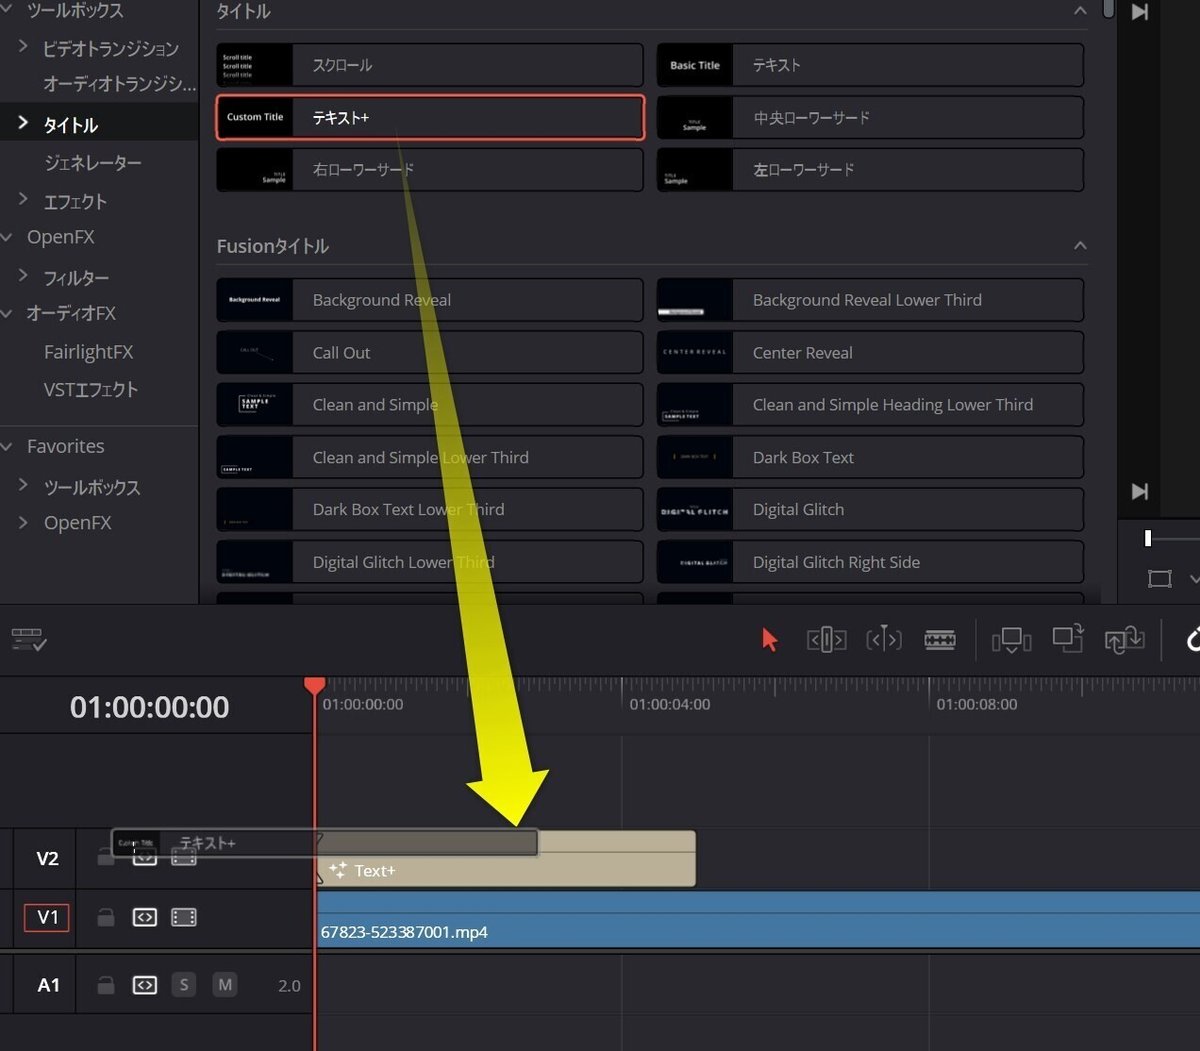1200x1051 pixels.
Task: Select the 67823-523387001.mp4 clip
Action: (x=758, y=920)
